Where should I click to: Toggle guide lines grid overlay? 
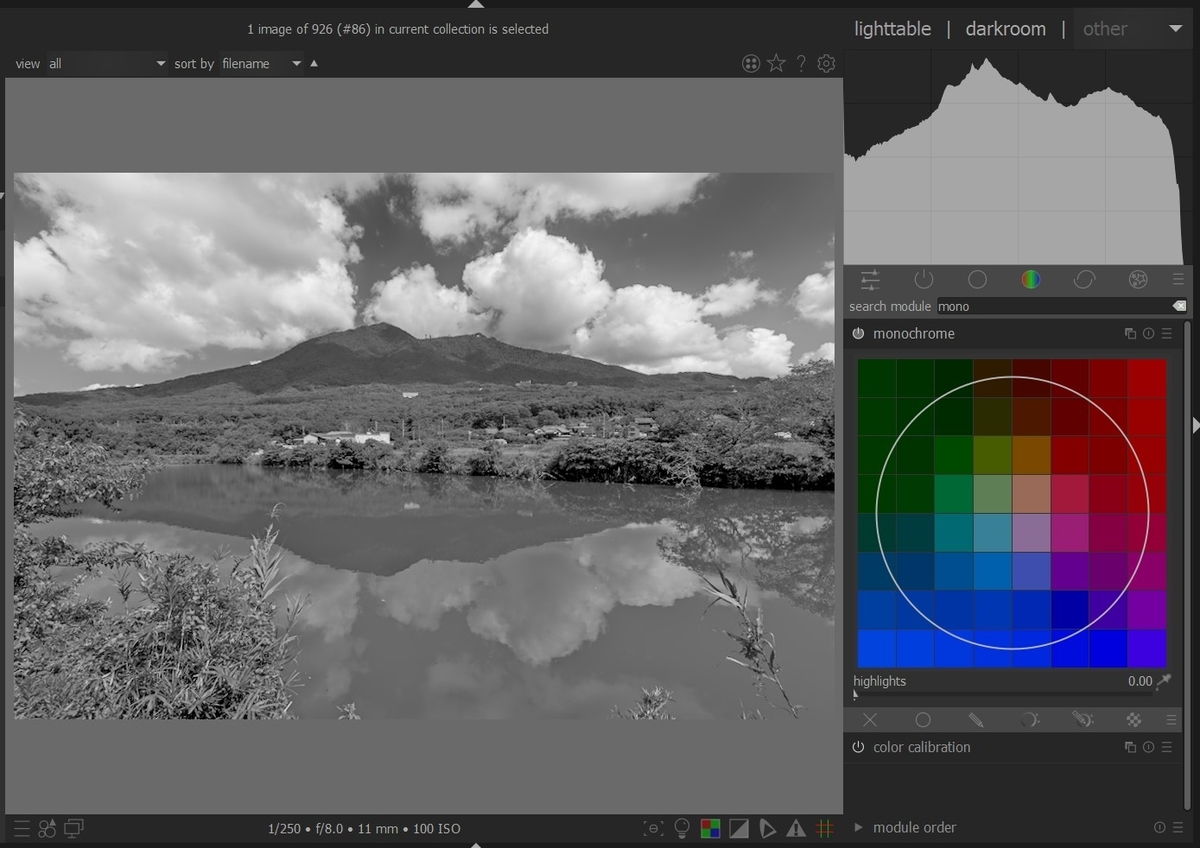(x=825, y=828)
